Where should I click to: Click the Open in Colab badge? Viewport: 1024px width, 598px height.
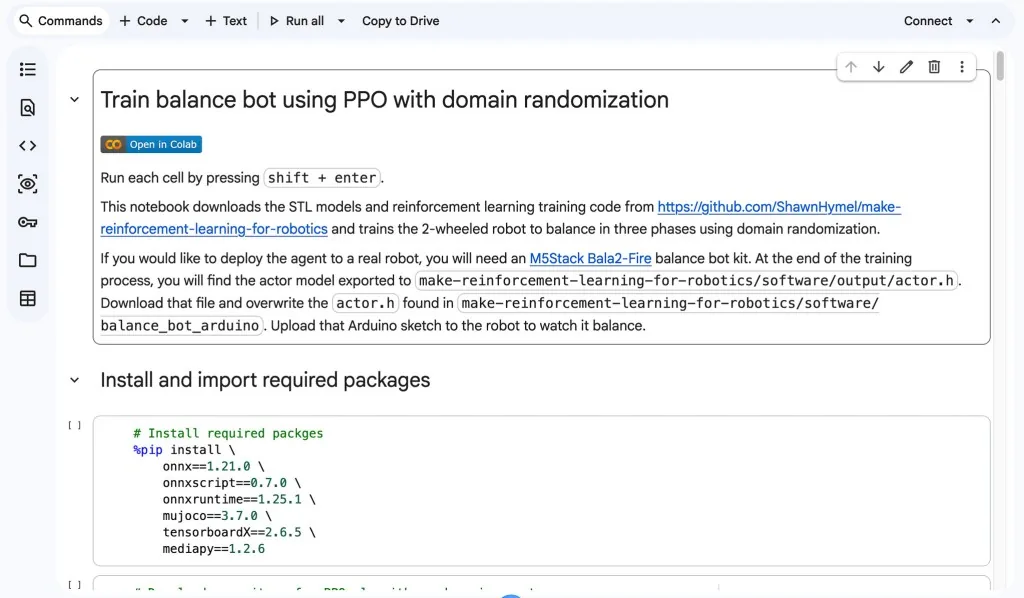(151, 144)
